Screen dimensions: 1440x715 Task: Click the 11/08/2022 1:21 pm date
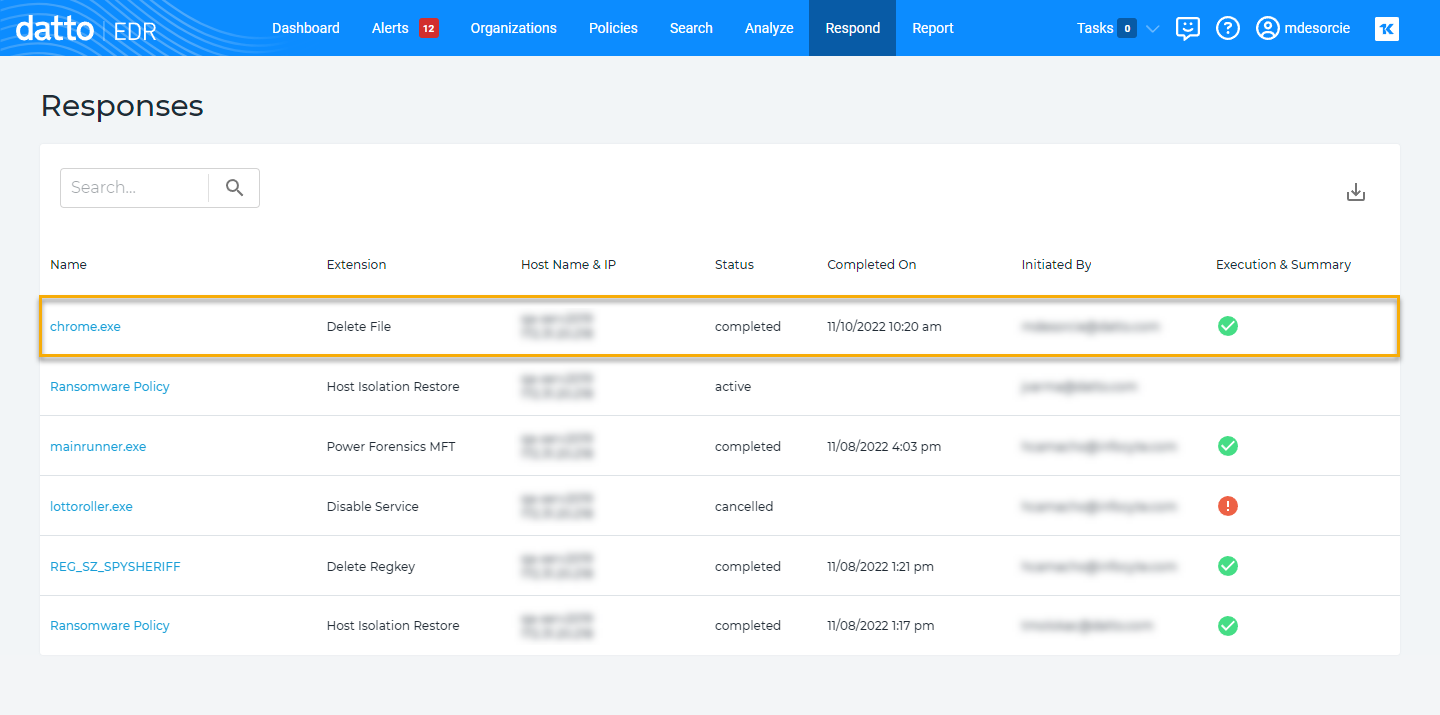(x=880, y=566)
